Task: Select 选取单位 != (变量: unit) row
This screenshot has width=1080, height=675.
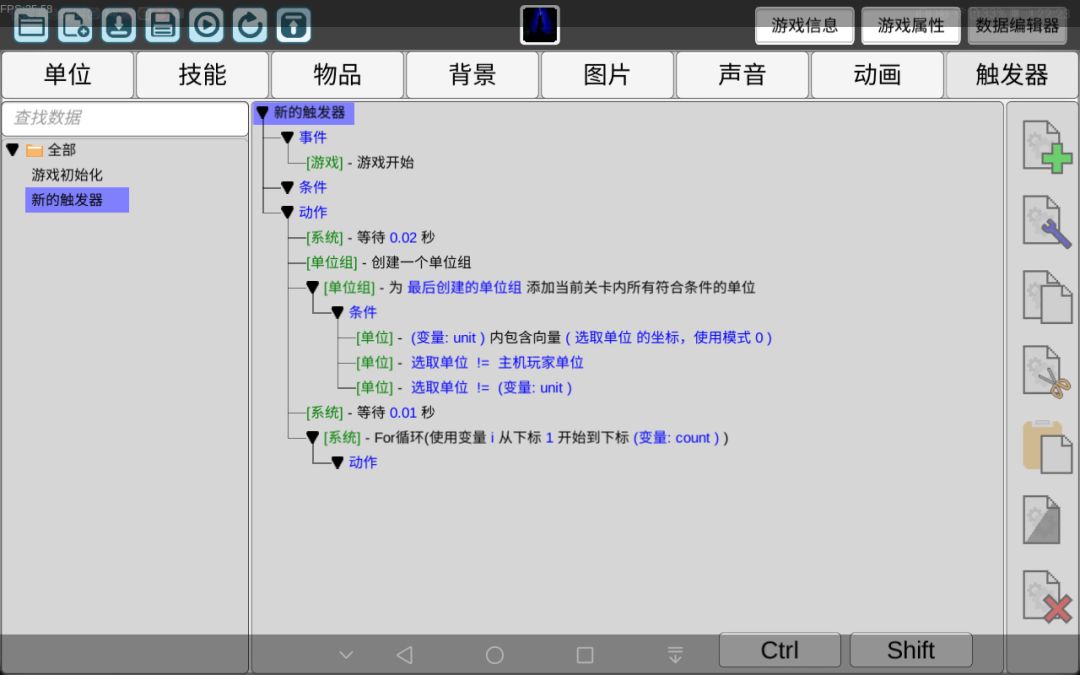Action: (464, 387)
